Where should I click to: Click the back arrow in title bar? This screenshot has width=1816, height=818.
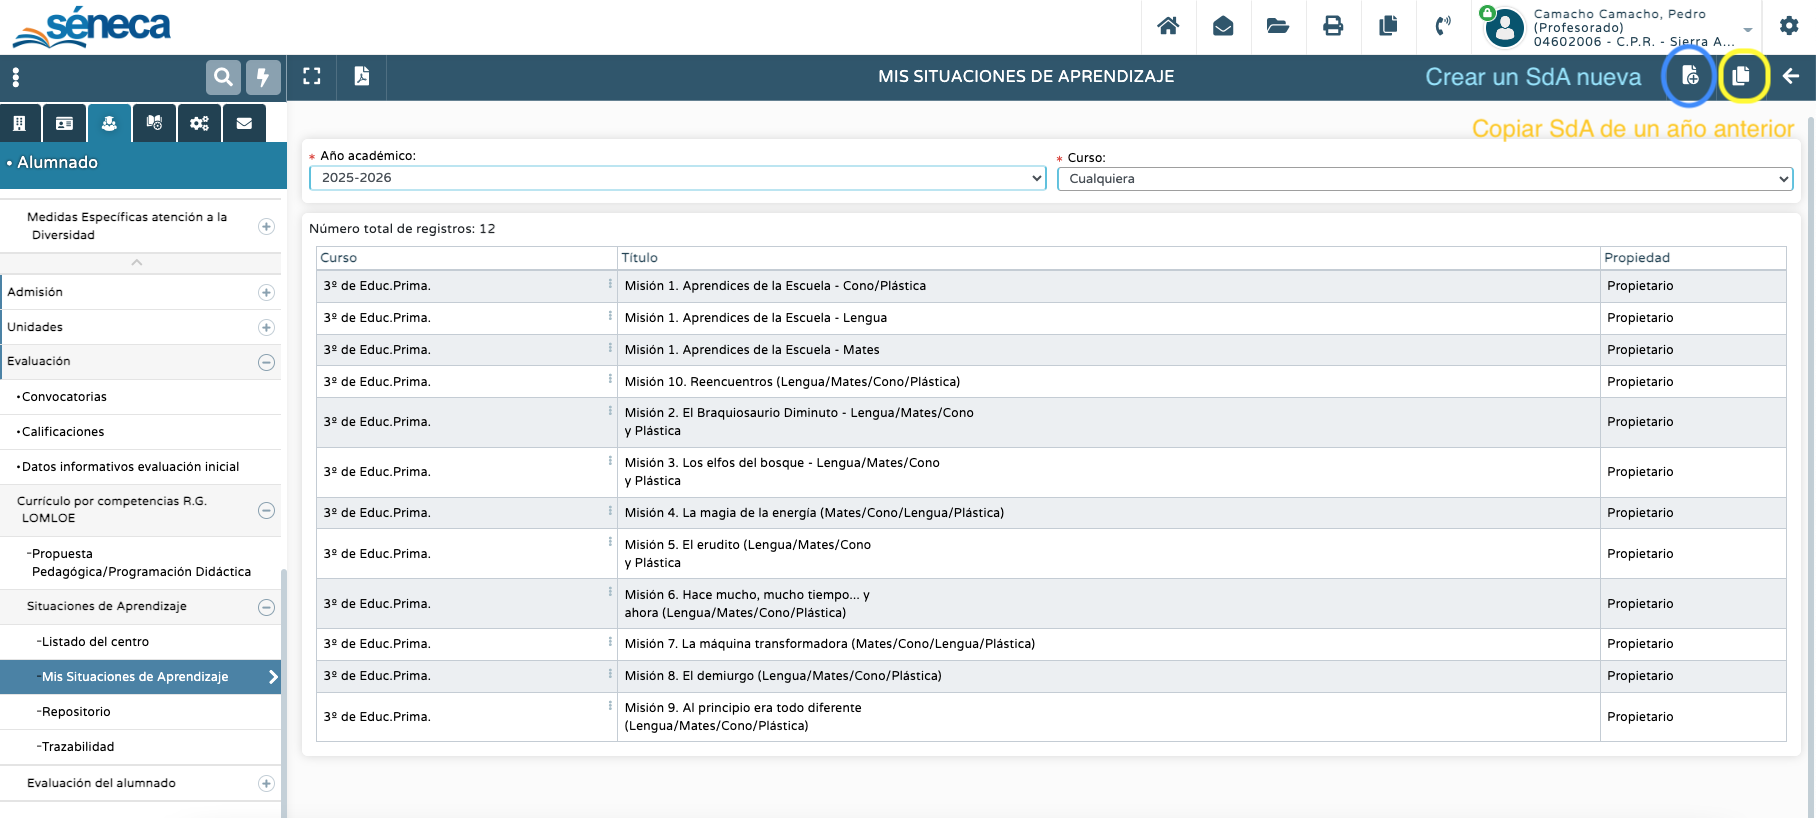pos(1791,76)
